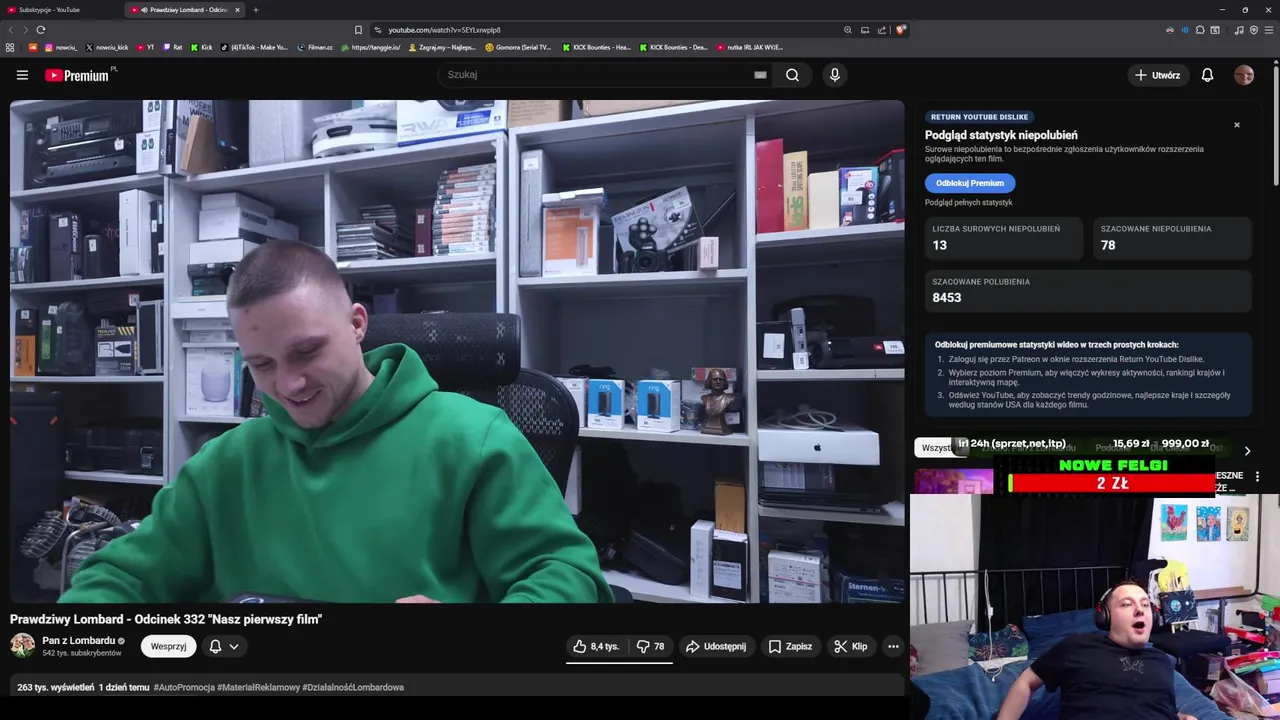This screenshot has height=720, width=1280.
Task: Click the video title Prawdziwy Lombard - Odcinek 332
Action: pos(166,619)
